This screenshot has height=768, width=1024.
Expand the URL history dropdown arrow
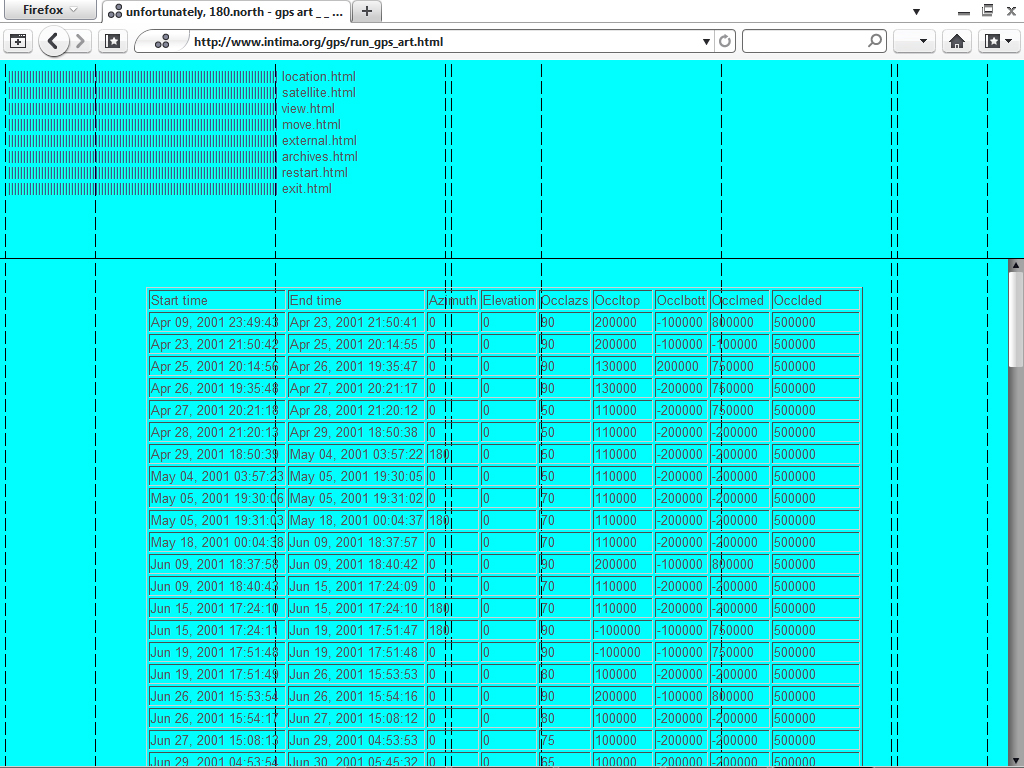pos(706,42)
